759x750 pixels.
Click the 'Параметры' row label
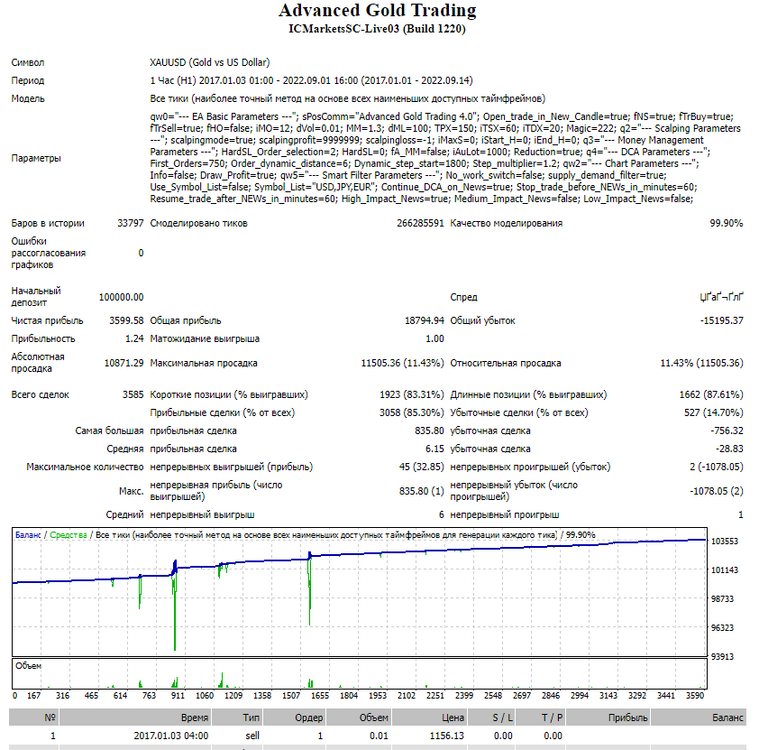[x=36, y=158]
